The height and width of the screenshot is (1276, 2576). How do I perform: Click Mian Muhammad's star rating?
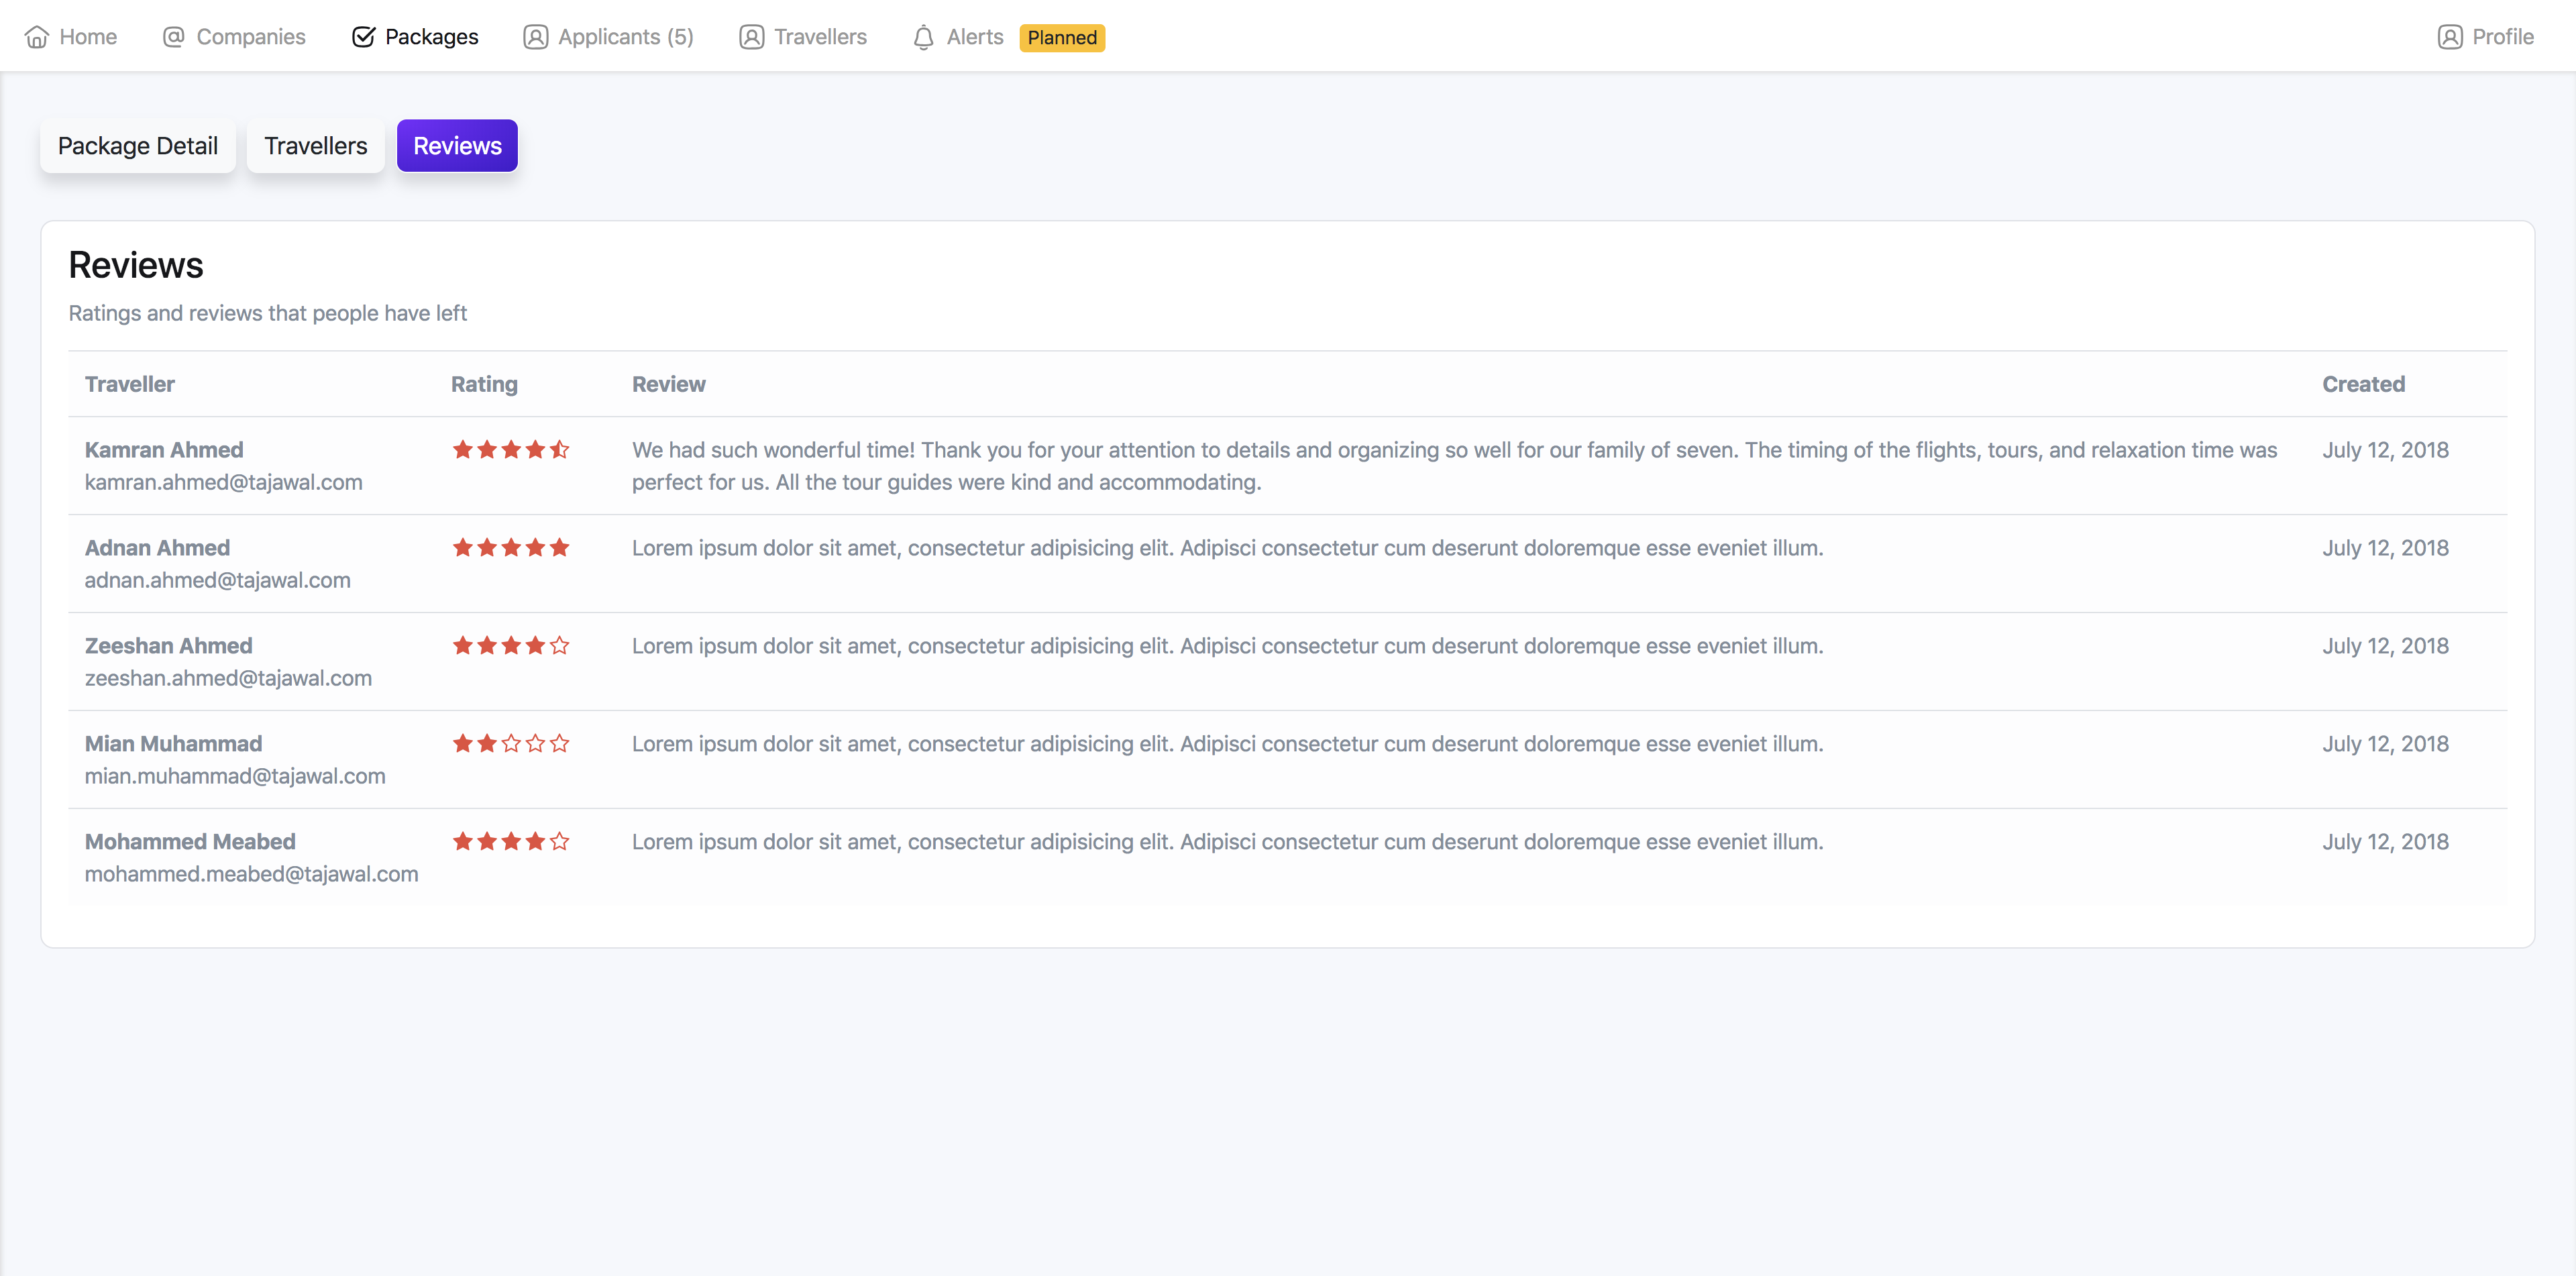tap(511, 744)
